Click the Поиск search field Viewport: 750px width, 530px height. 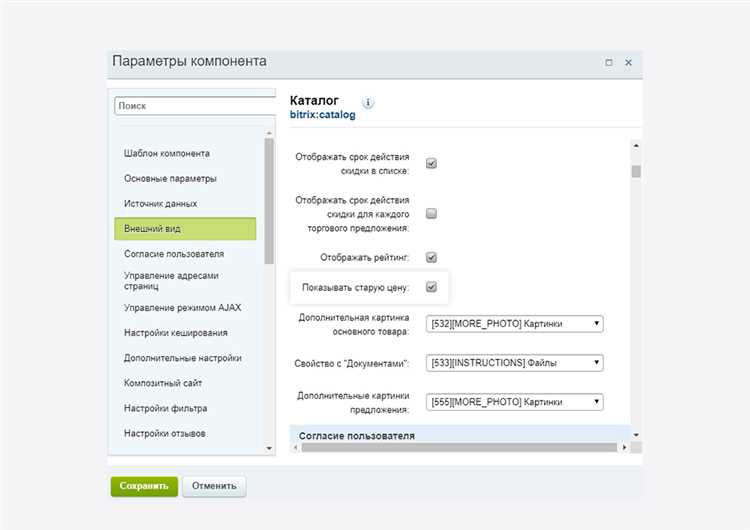195,106
